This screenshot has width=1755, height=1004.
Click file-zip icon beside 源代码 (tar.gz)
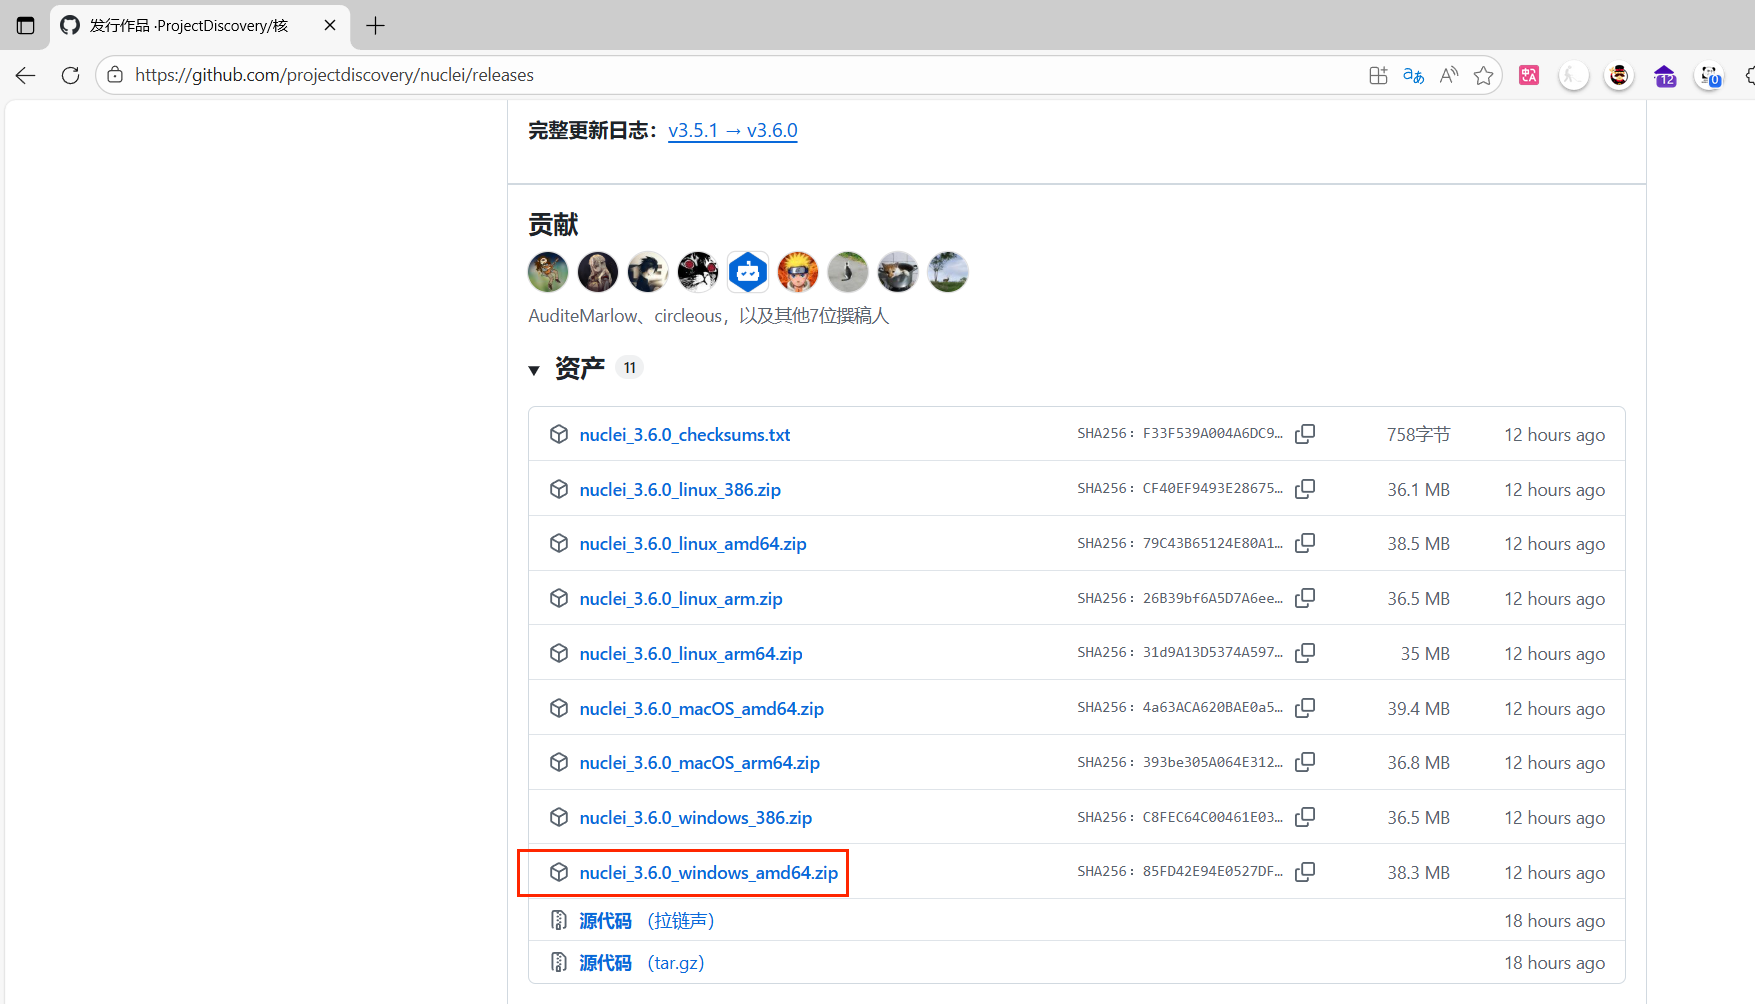click(x=559, y=962)
